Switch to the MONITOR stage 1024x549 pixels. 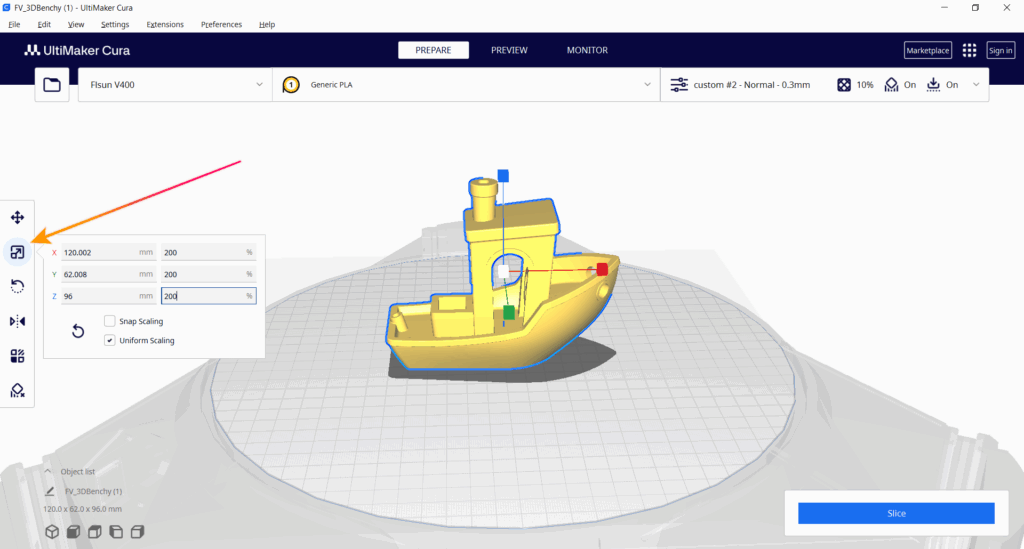587,50
